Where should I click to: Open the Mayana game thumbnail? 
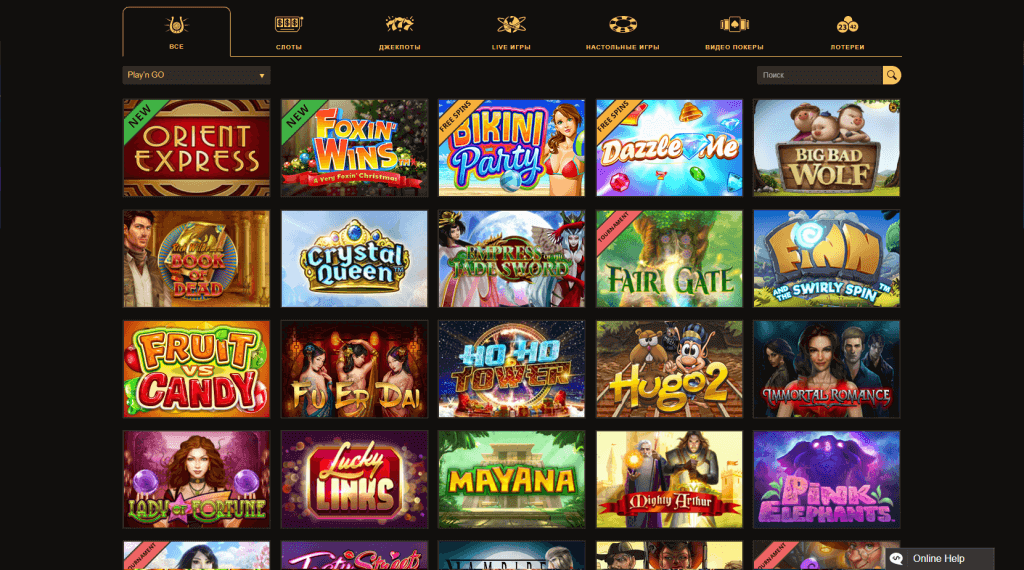[x=512, y=479]
